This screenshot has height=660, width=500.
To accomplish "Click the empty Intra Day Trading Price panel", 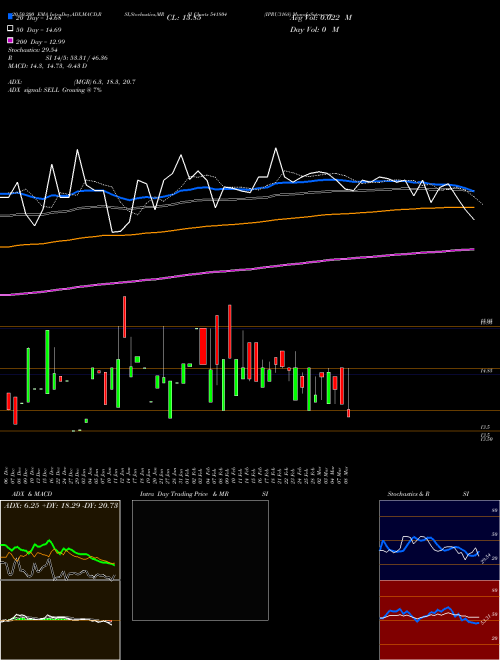I will (x=200, y=560).
